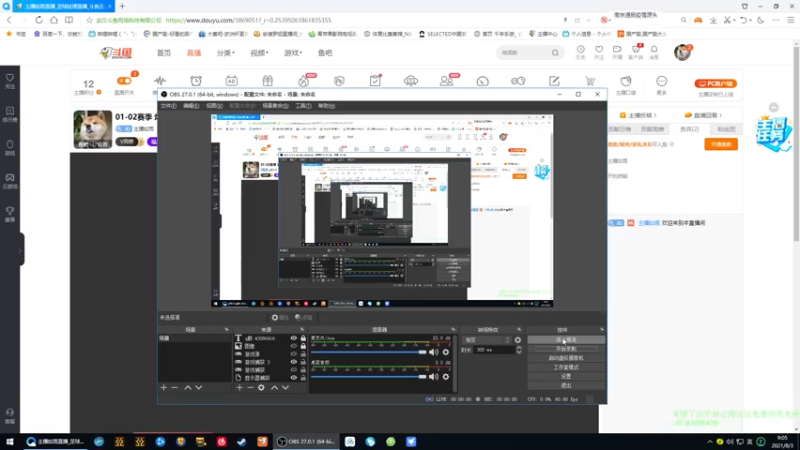Add a new source with the plus icon
The height and width of the screenshot is (450, 800).
coord(239,388)
